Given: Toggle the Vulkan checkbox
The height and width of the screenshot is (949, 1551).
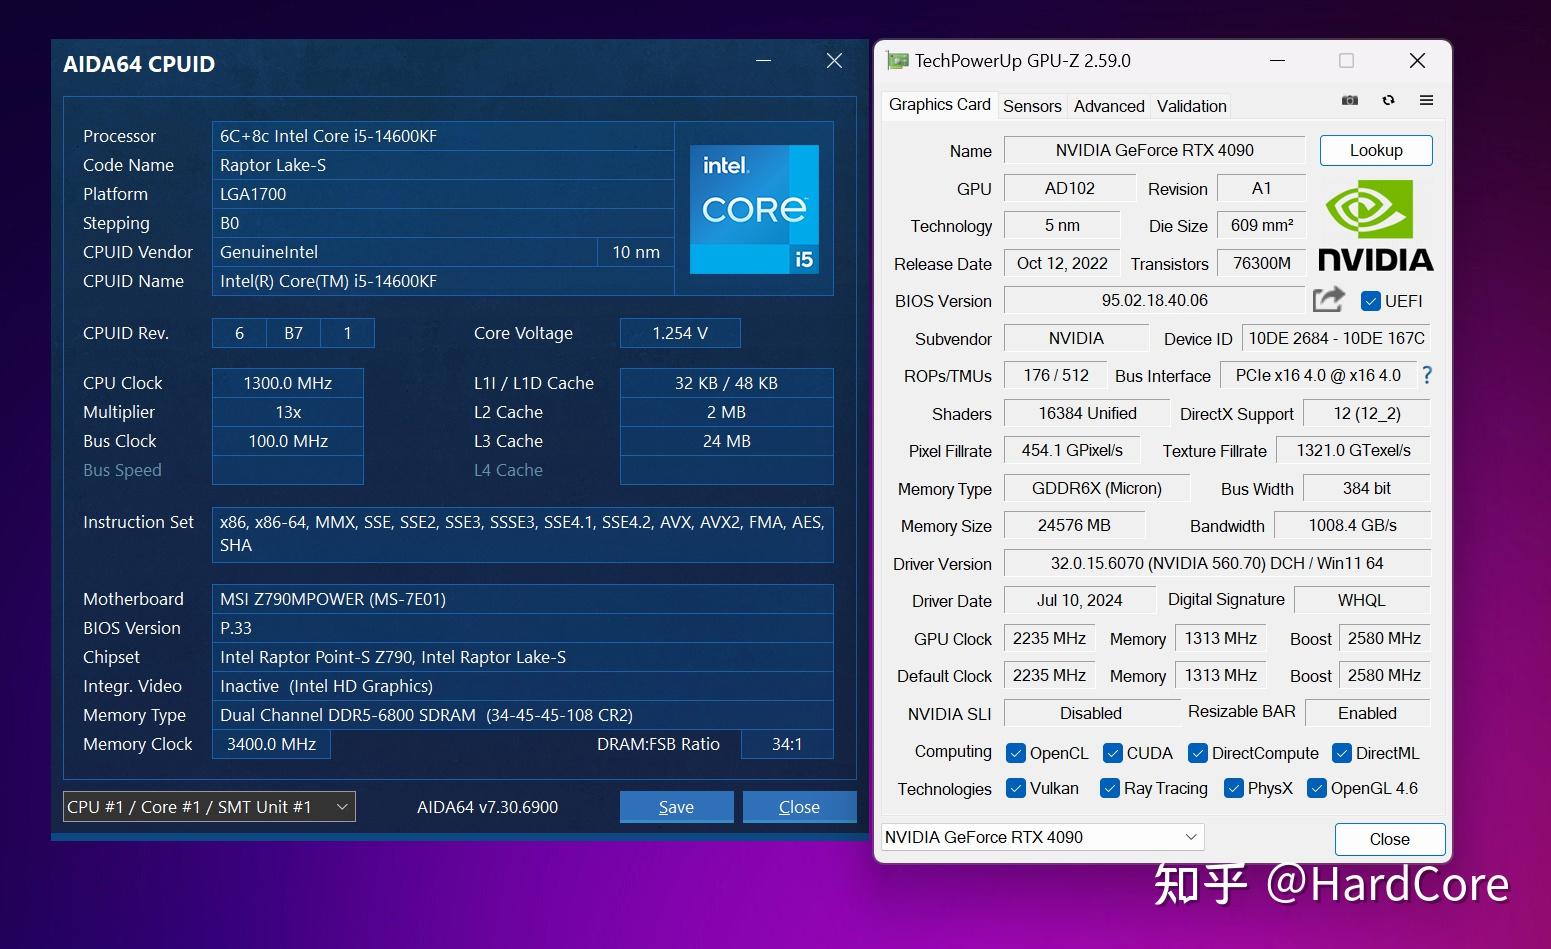Looking at the screenshot, I should [x=1016, y=788].
